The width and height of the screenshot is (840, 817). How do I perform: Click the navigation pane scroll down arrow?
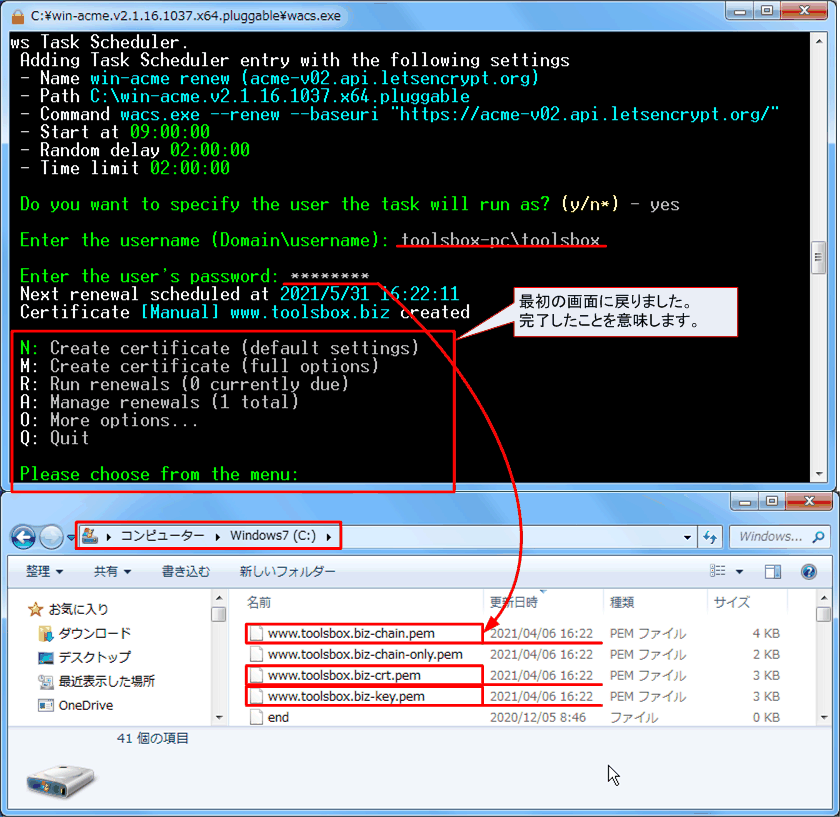pos(219,717)
